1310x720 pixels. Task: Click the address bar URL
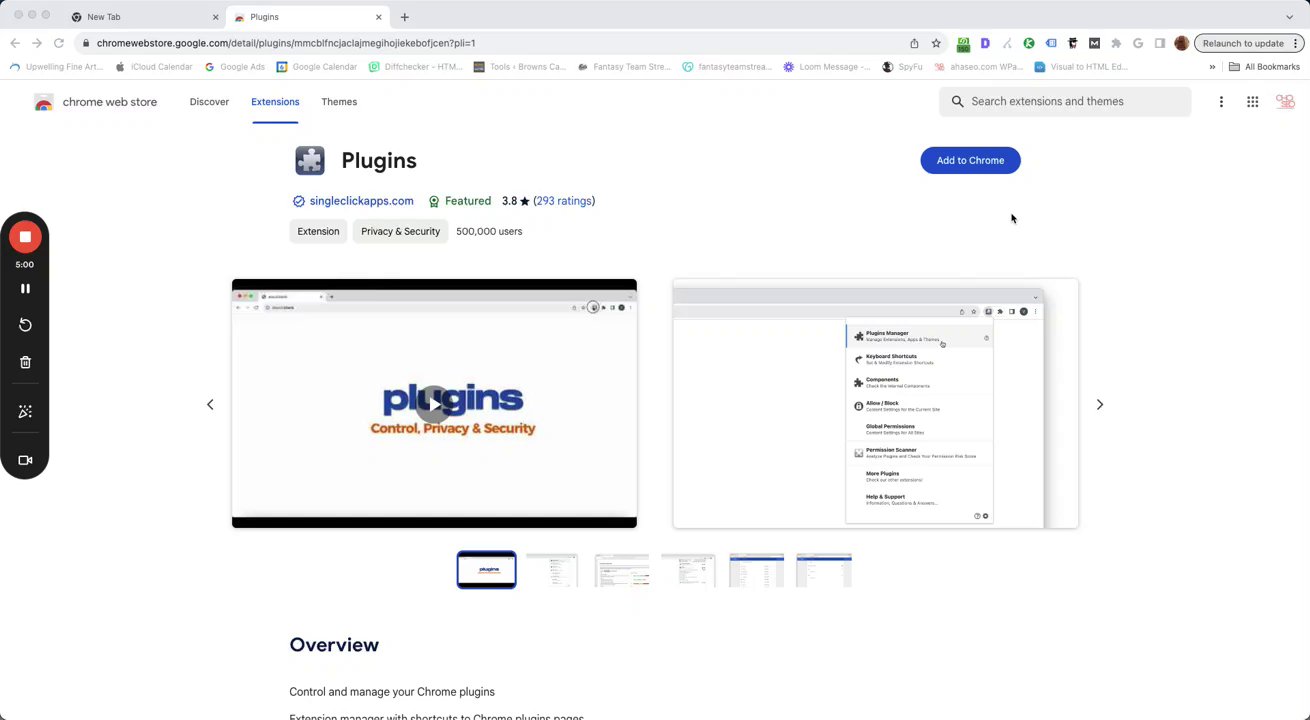pos(286,43)
